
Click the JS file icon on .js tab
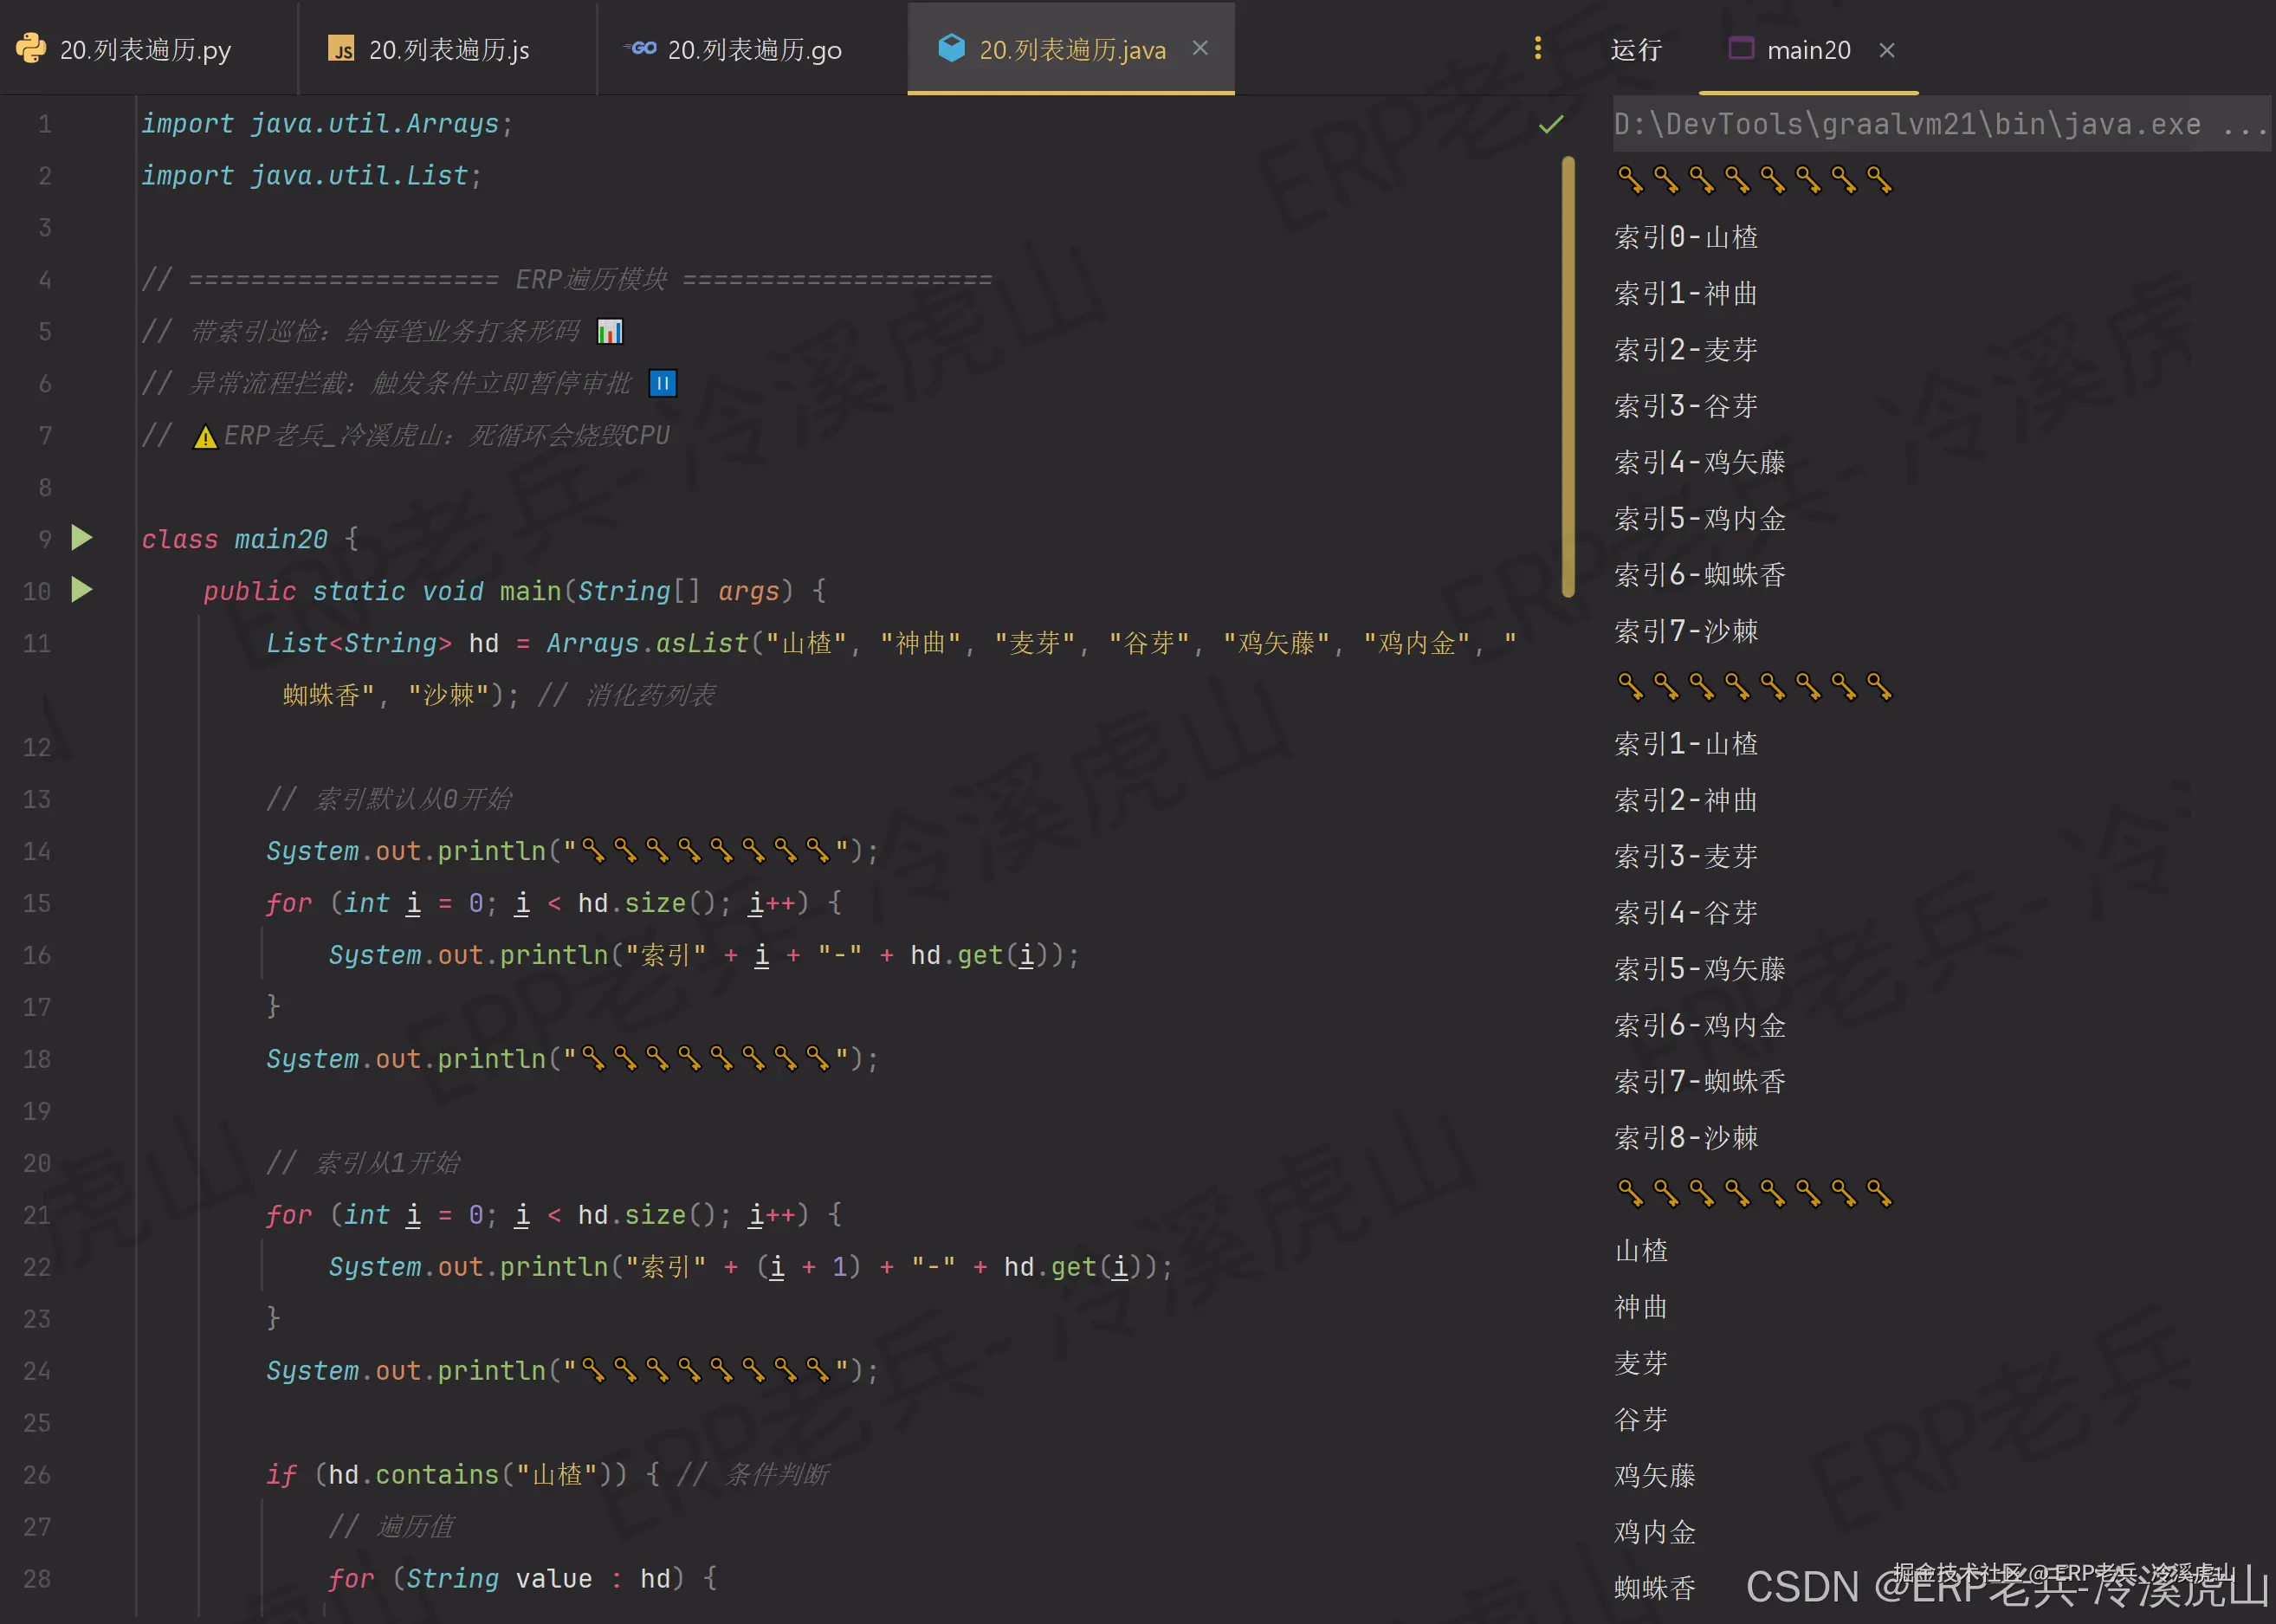pos(341,49)
